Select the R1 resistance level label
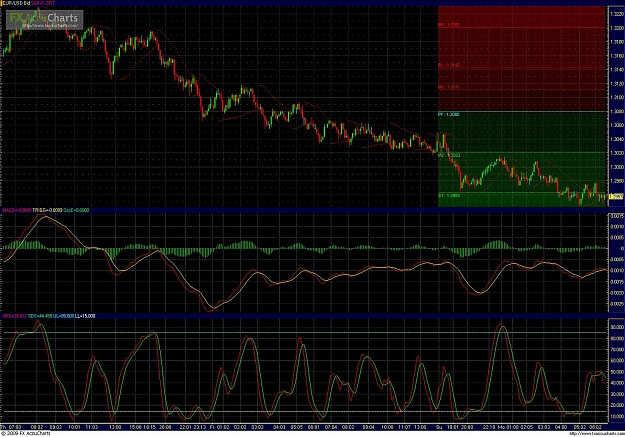Image resolution: width=625 pixels, height=437 pixels. tap(448, 65)
